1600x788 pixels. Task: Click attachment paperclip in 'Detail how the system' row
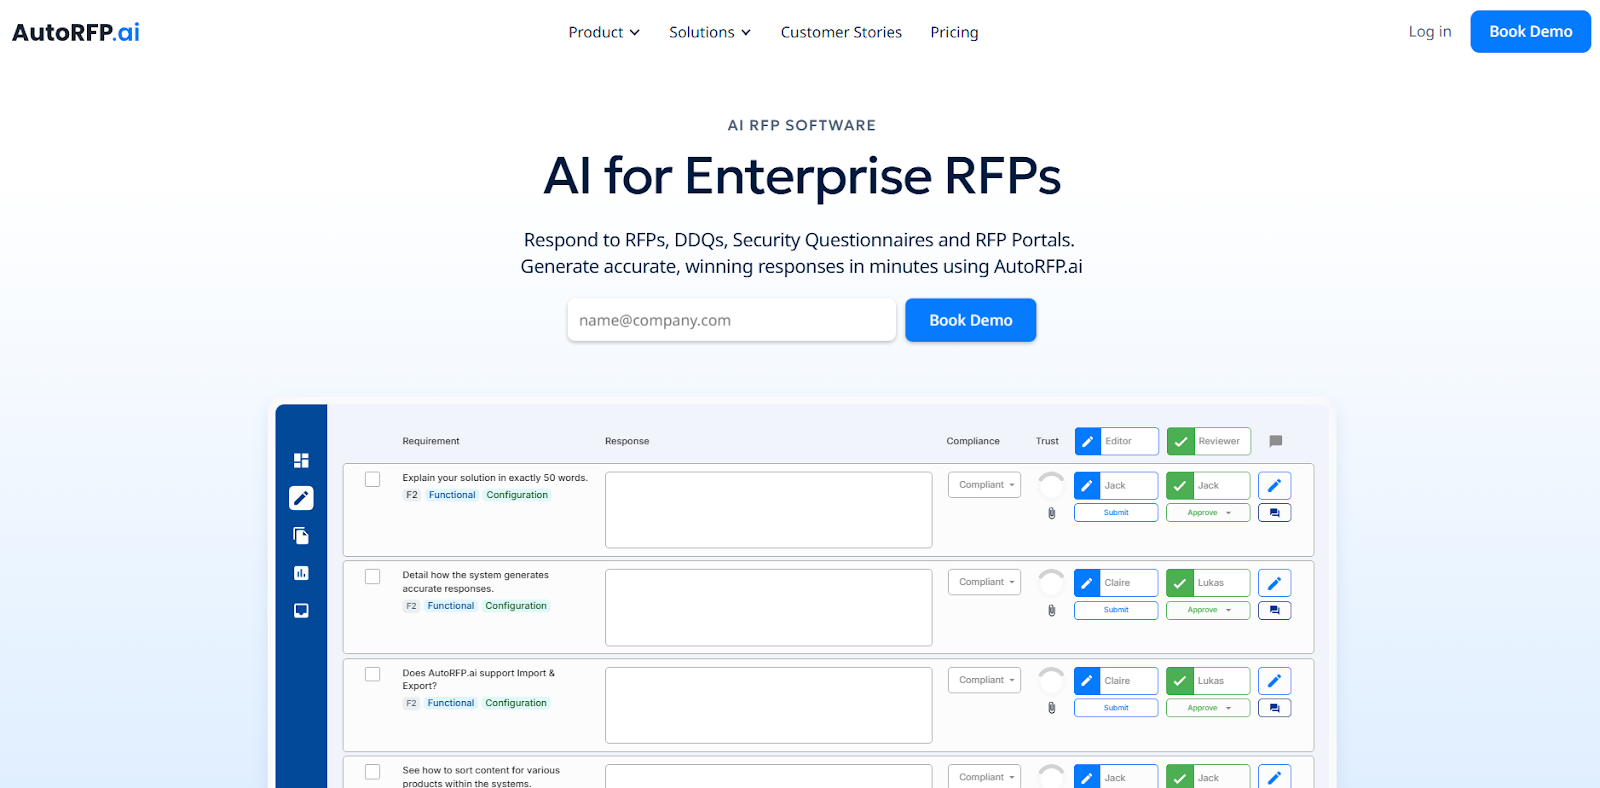(x=1051, y=610)
